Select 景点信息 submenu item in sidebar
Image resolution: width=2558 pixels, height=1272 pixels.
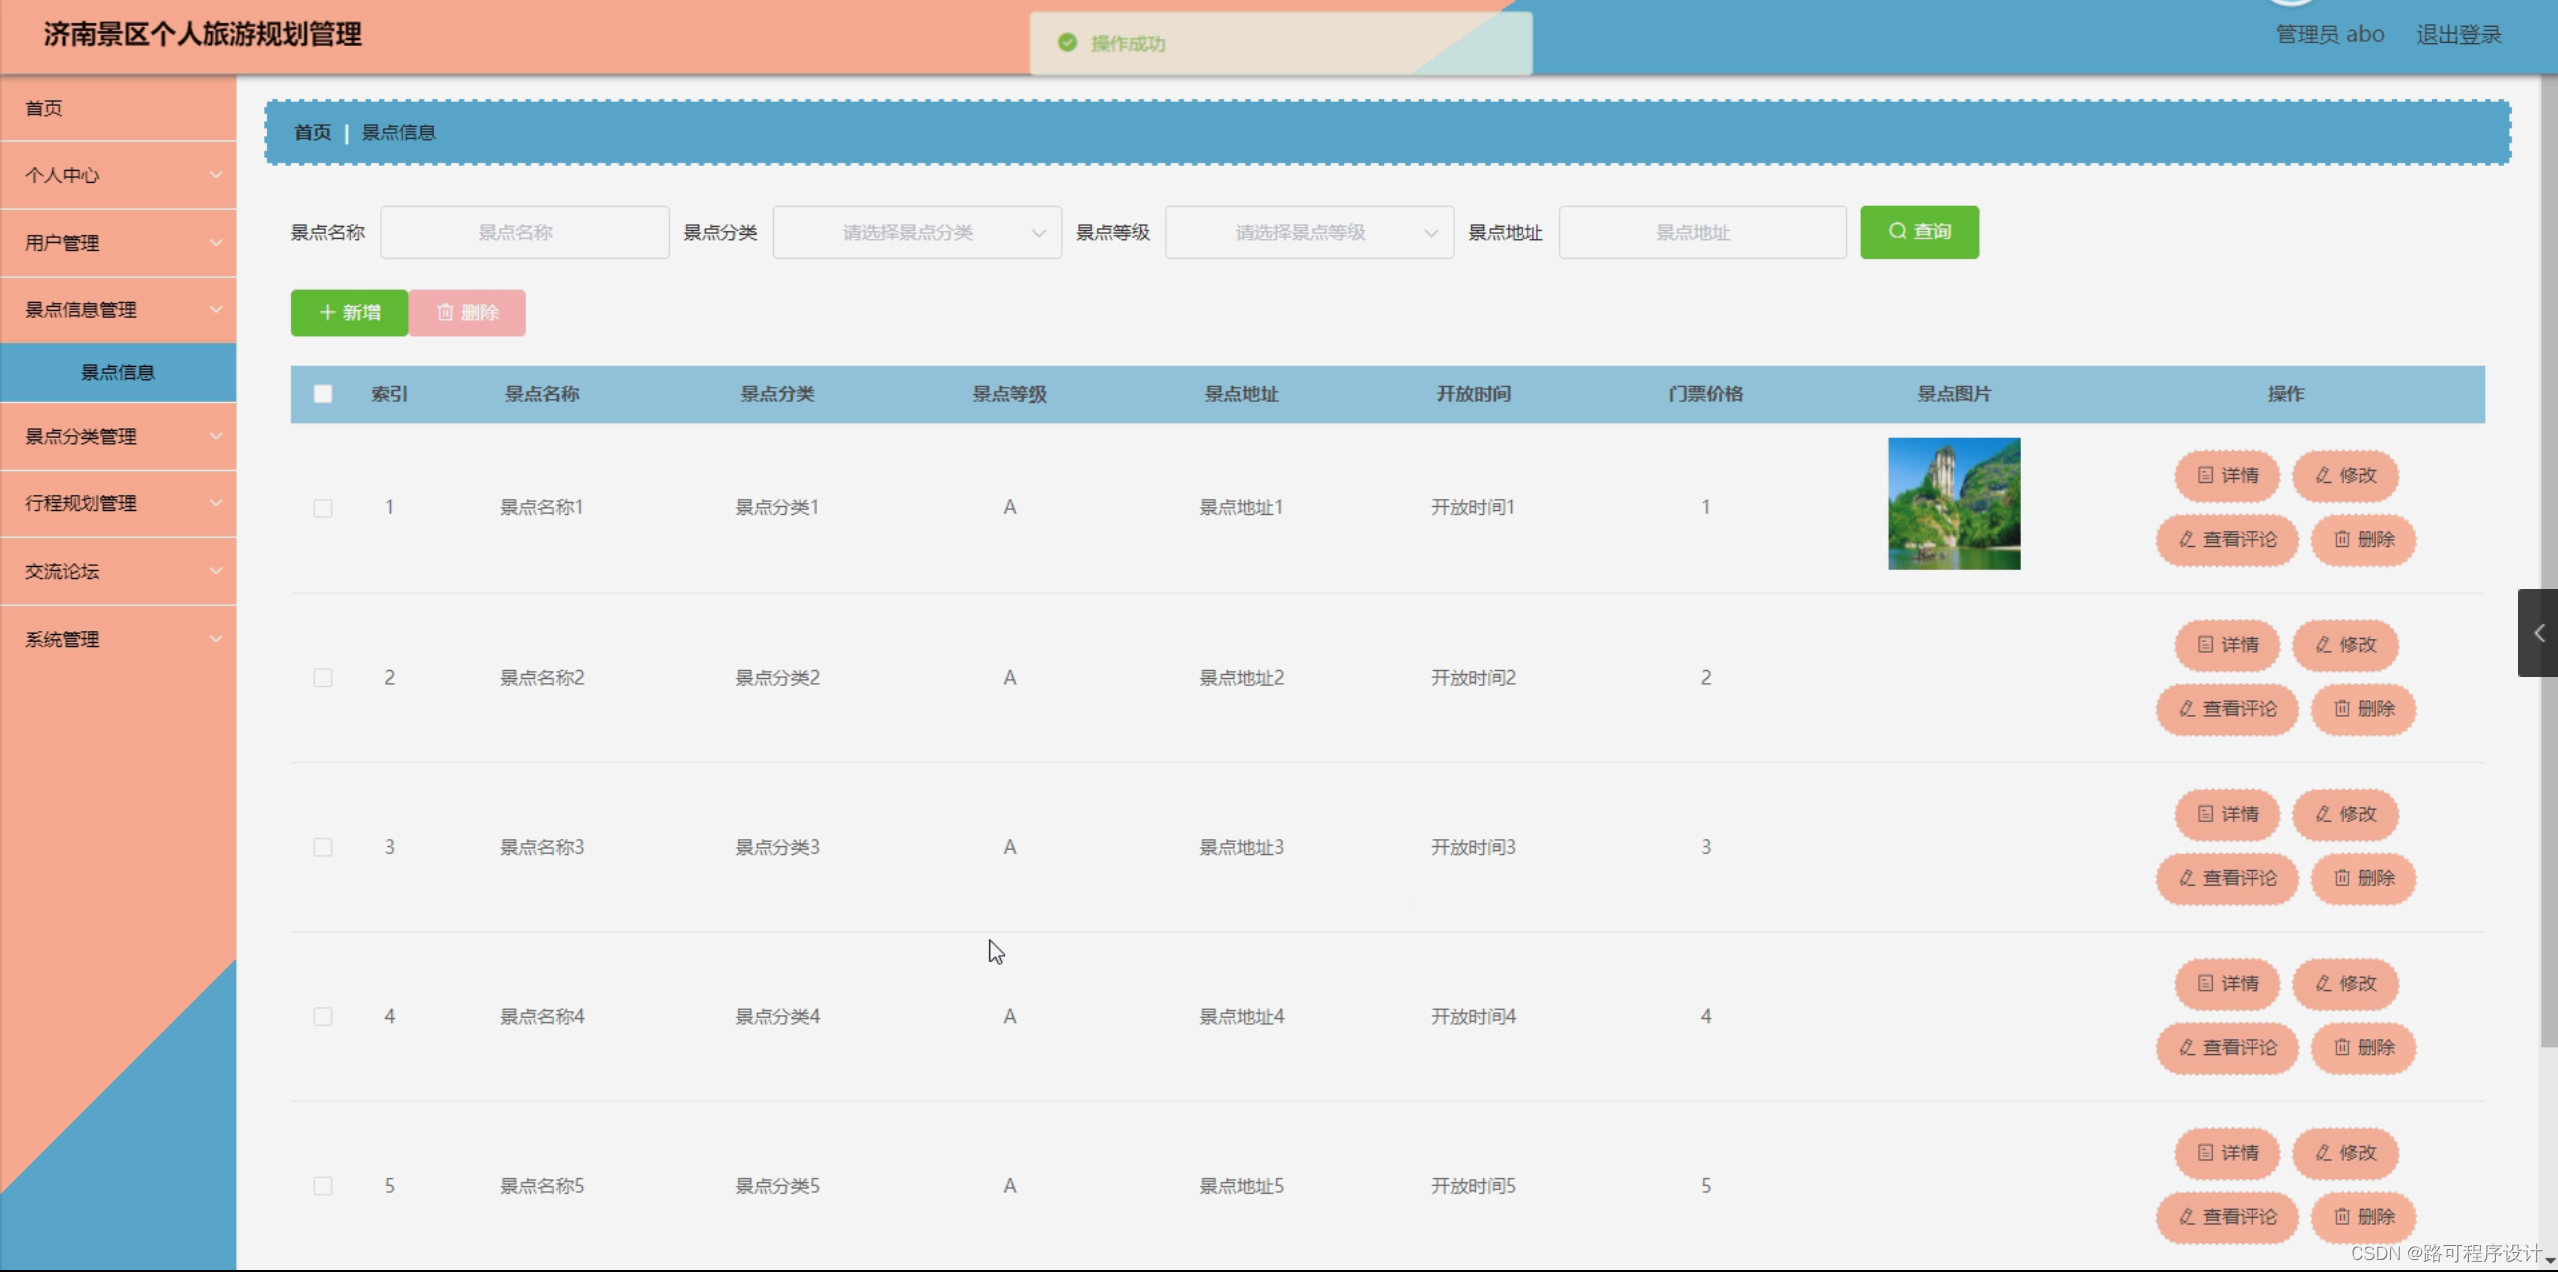[118, 373]
